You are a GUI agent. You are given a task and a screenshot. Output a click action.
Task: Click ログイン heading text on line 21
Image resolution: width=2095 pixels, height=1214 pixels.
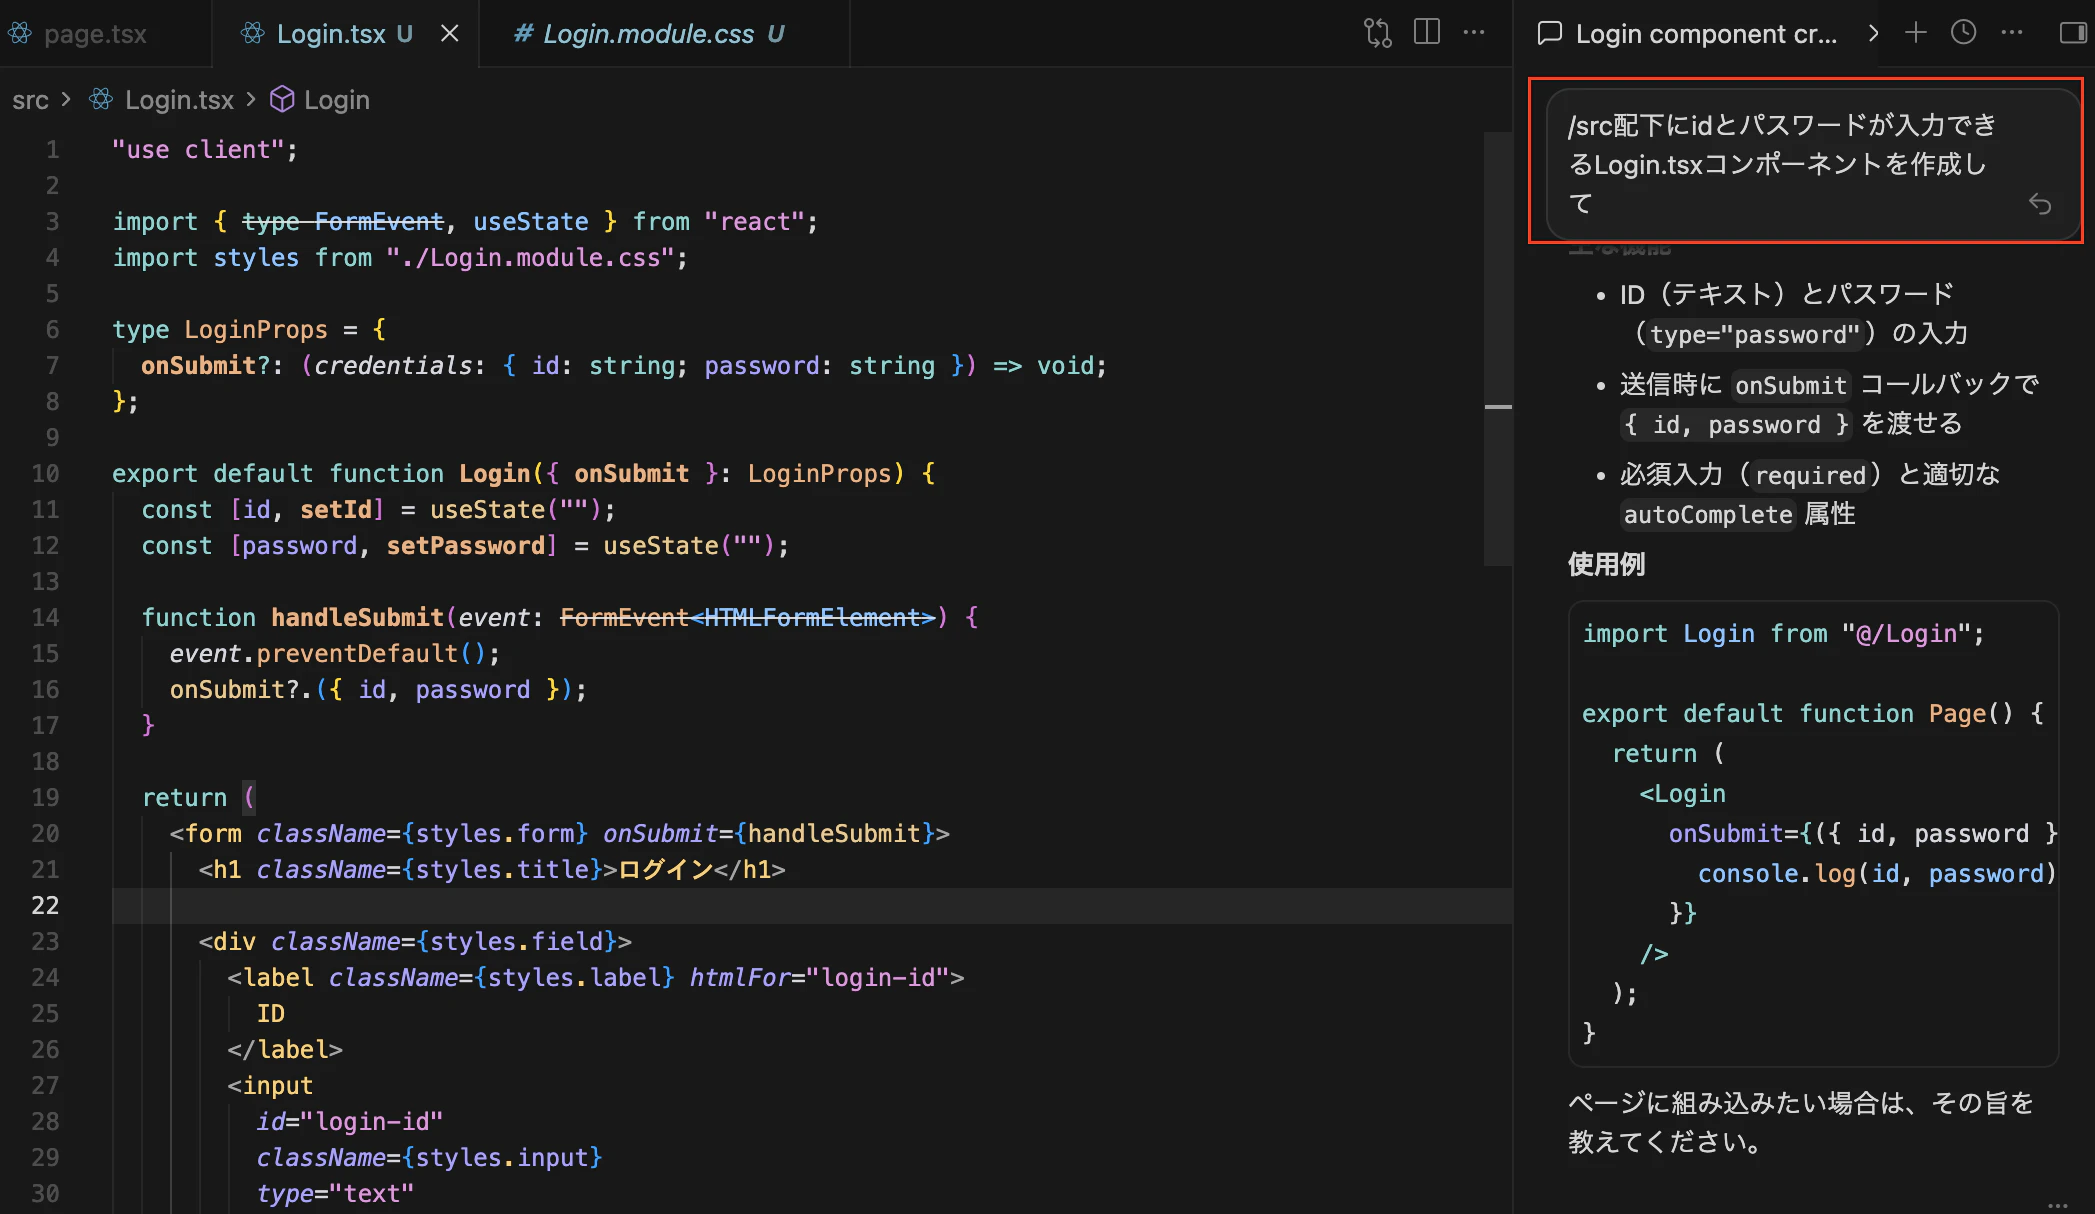[666, 870]
